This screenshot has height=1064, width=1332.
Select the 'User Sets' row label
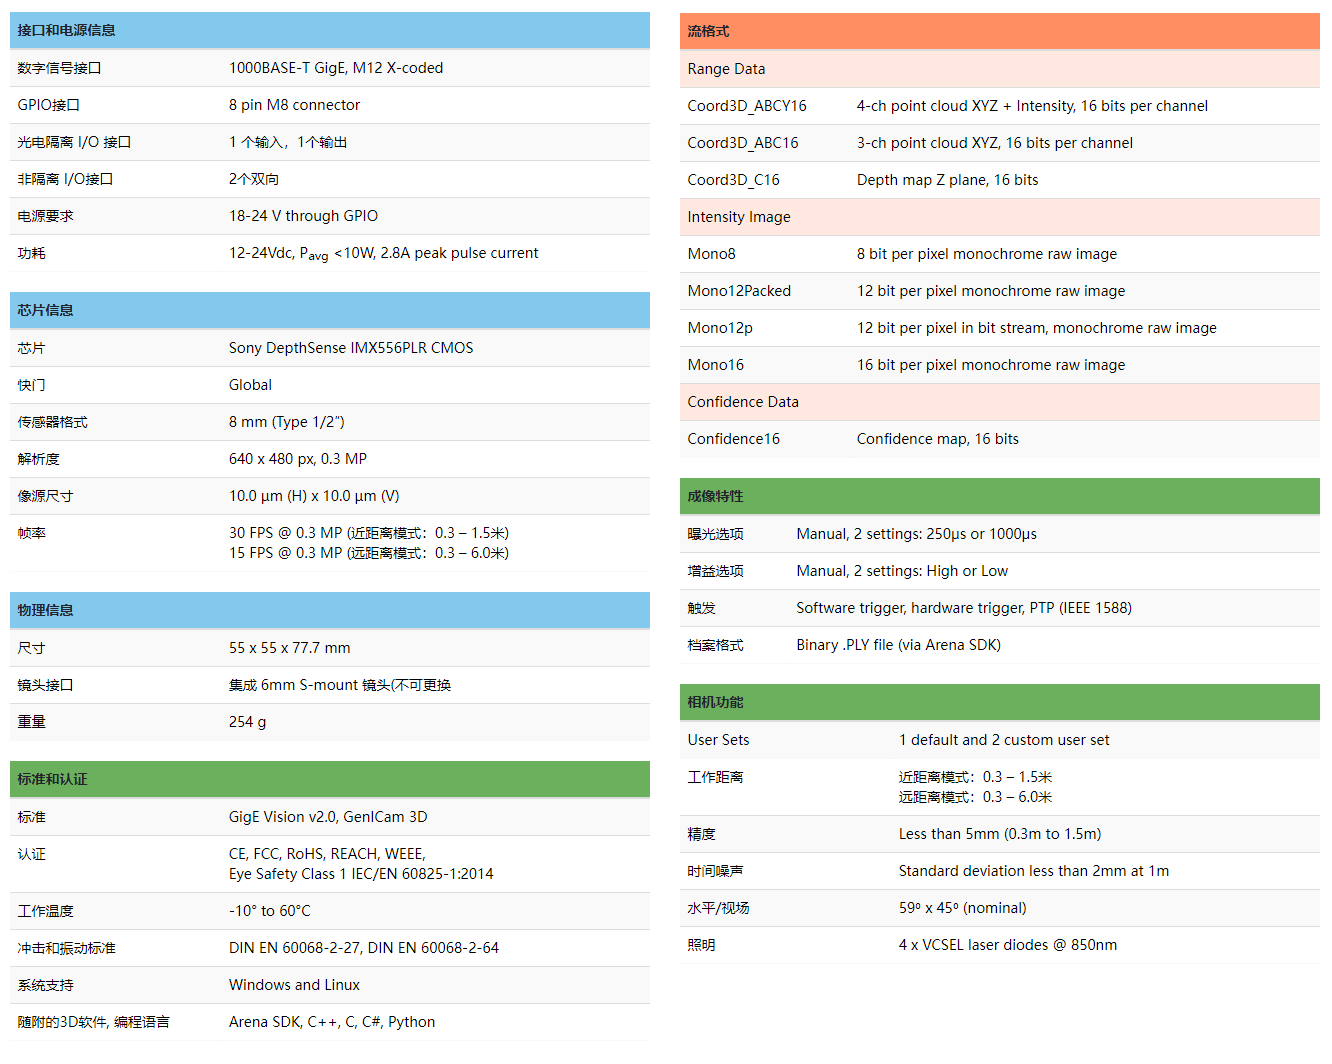pyautogui.click(x=718, y=740)
